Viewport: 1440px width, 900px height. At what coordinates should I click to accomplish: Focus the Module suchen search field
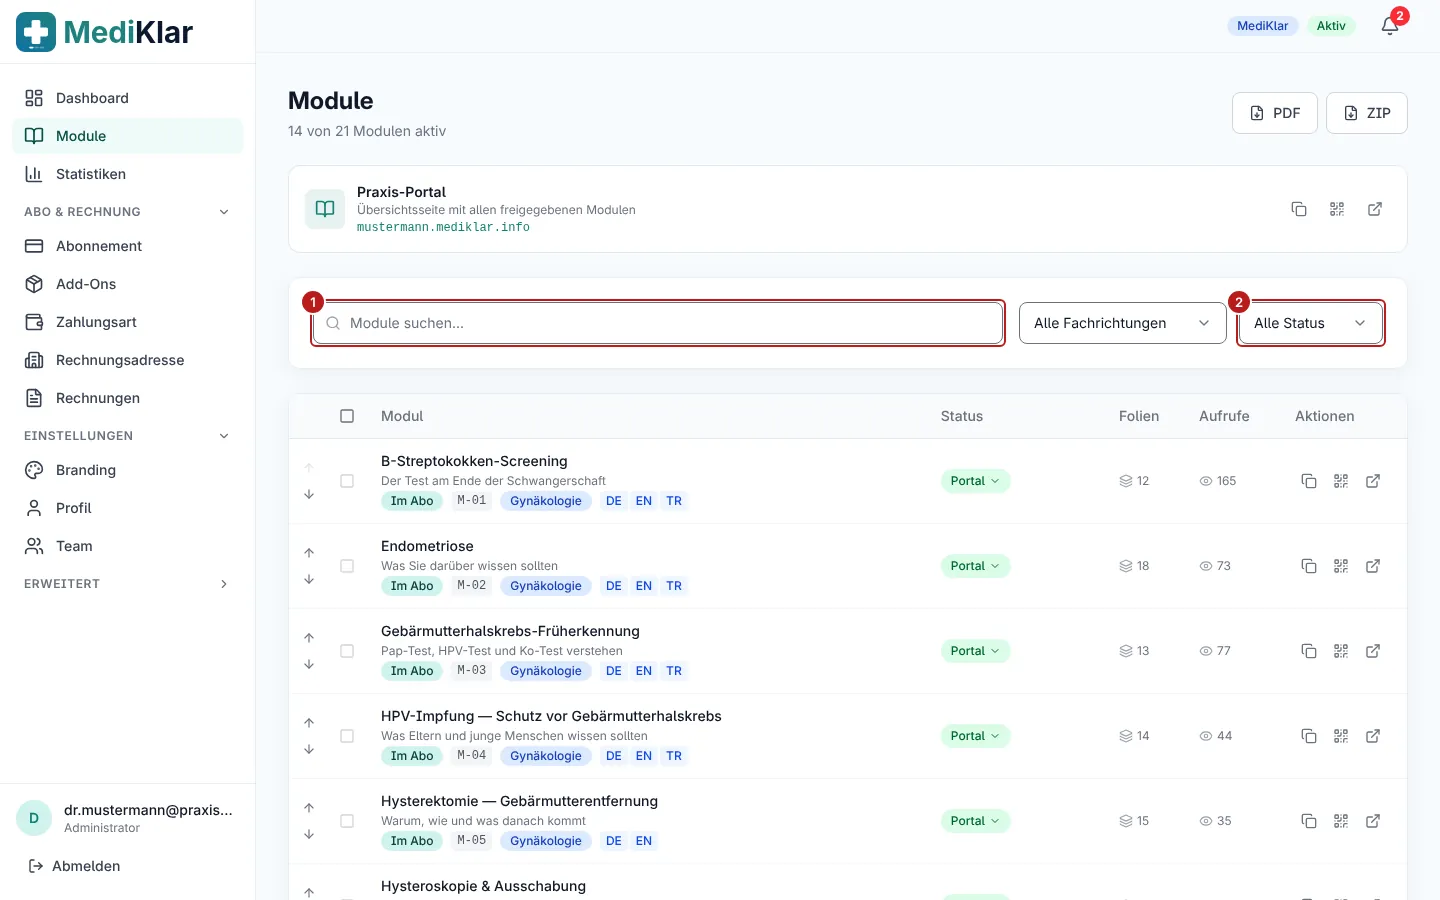[x=658, y=323]
